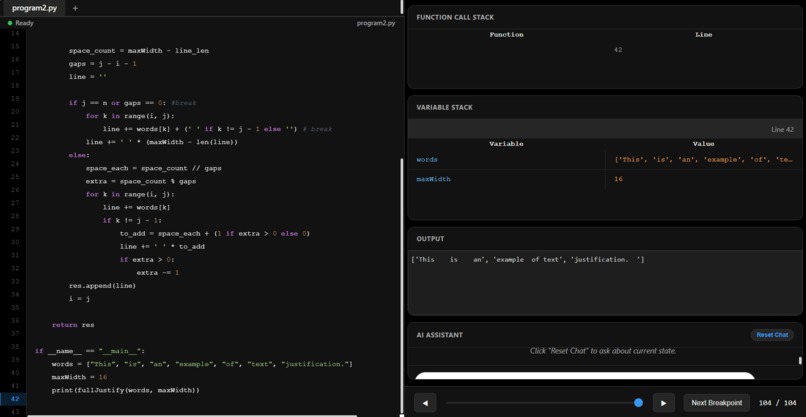Click the 'i = j' code line

(x=79, y=299)
